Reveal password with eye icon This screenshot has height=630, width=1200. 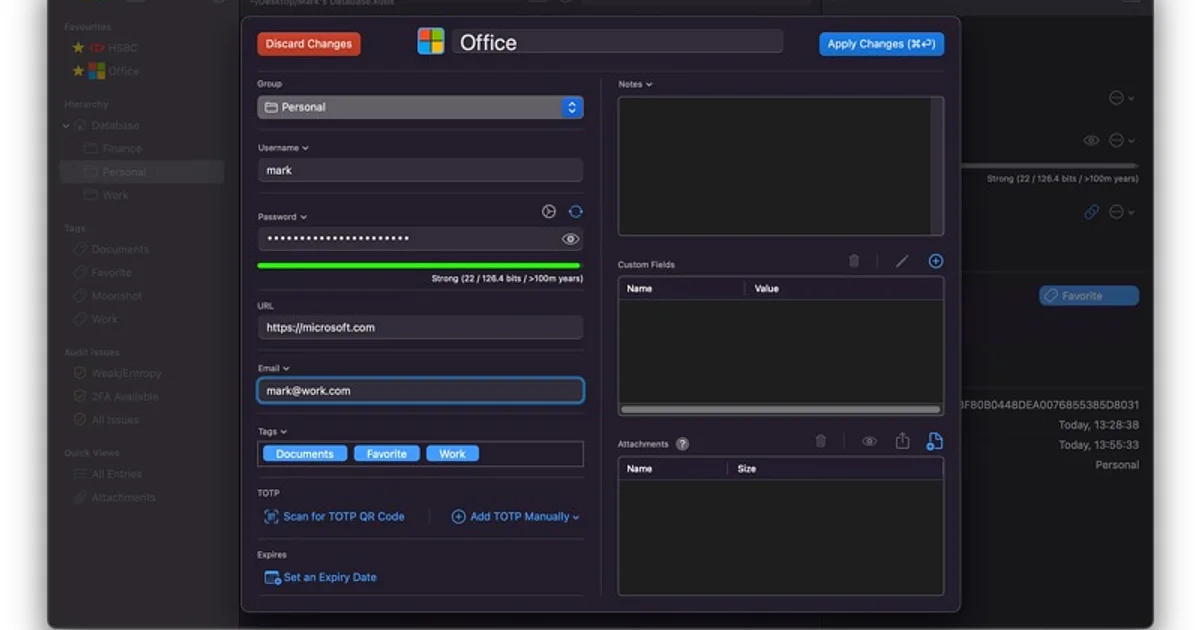(570, 239)
